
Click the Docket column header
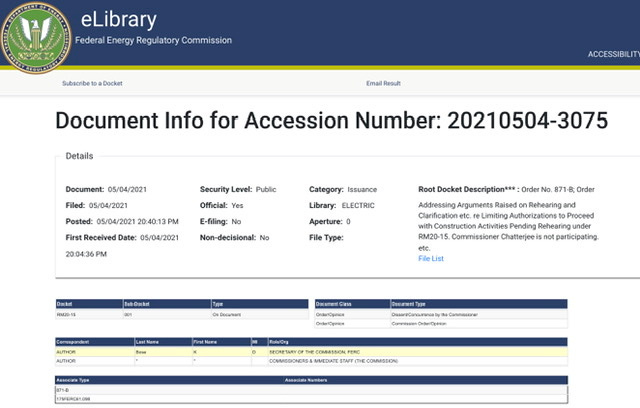pos(89,304)
